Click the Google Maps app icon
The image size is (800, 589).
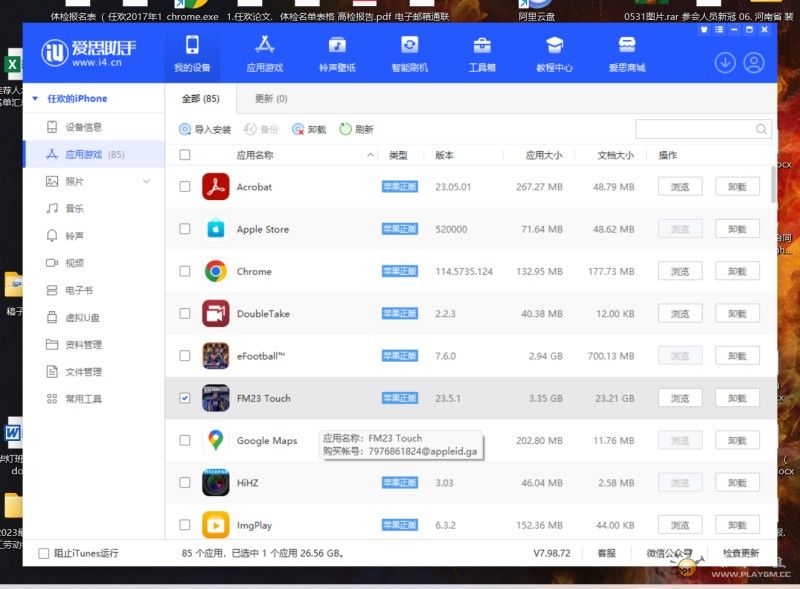(215, 440)
